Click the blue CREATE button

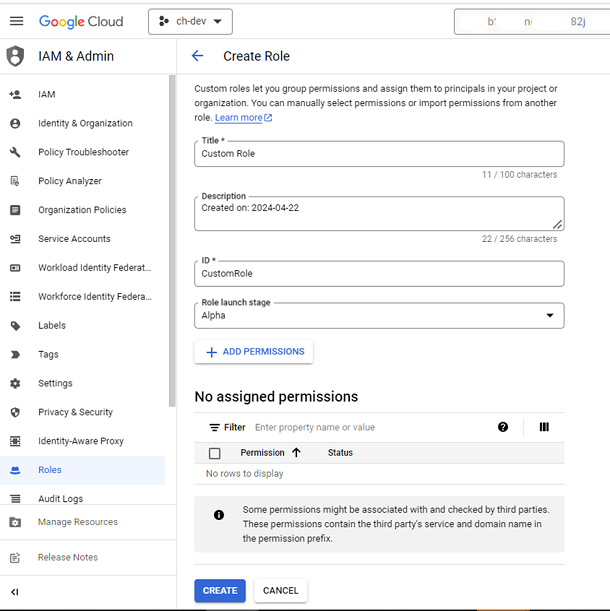(220, 590)
